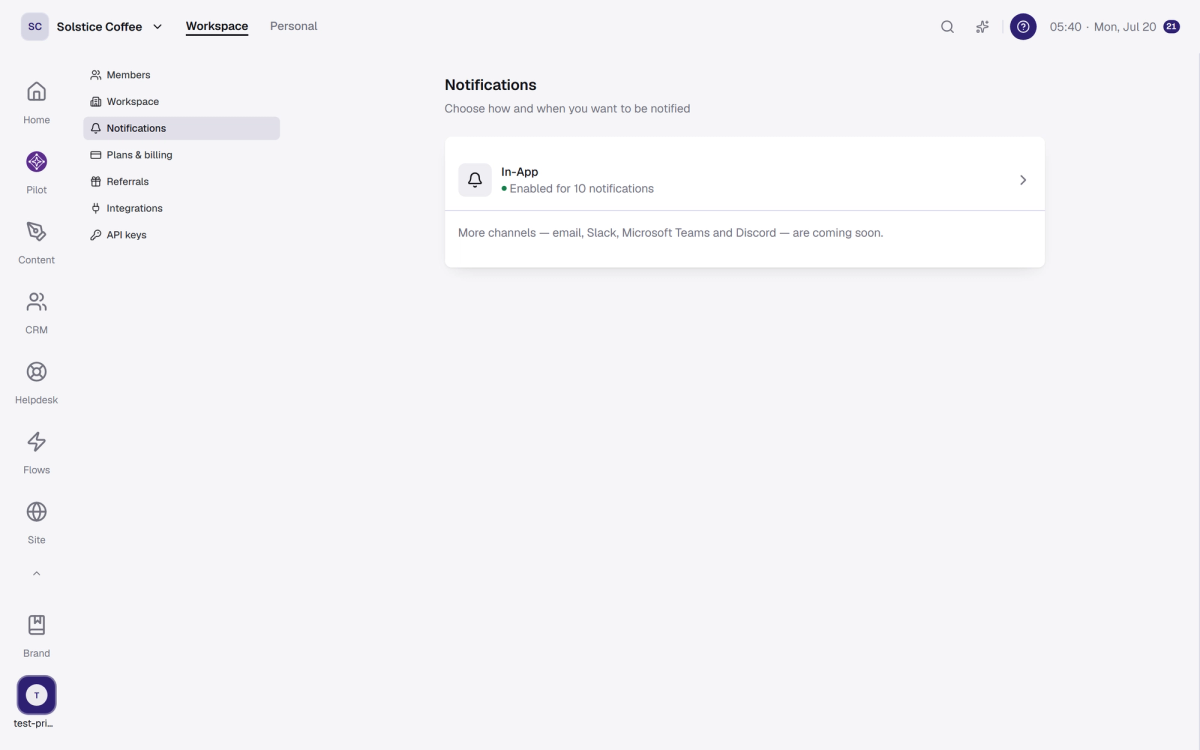Image resolution: width=1200 pixels, height=750 pixels.
Task: Click the 21 notifications badge
Action: click(1171, 27)
